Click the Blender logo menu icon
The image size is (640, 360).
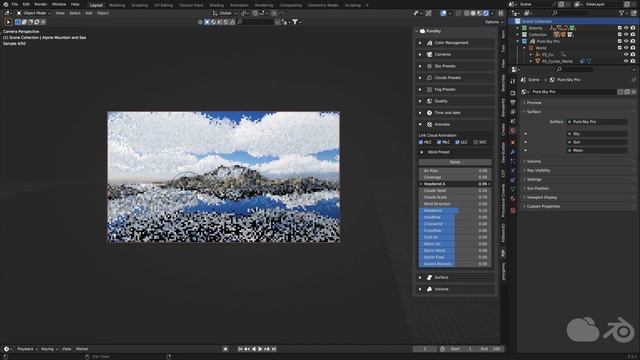point(6,4)
